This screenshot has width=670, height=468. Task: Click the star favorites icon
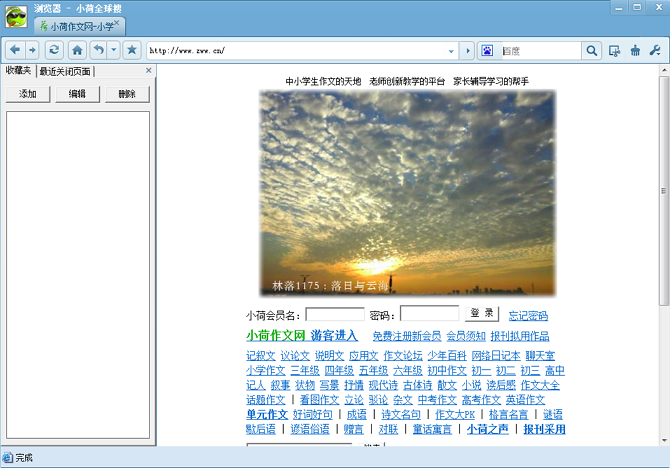(132, 50)
